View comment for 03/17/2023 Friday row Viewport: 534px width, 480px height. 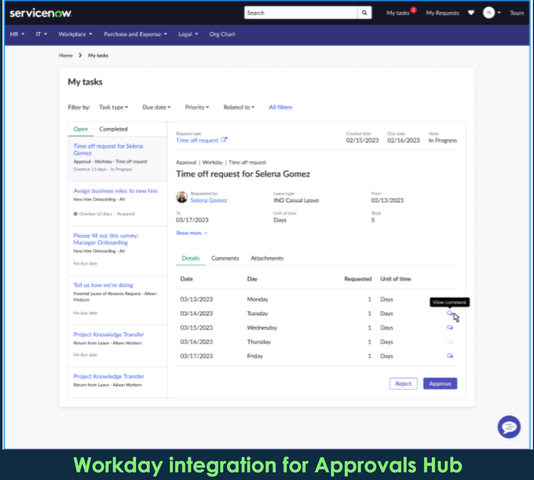[450, 356]
